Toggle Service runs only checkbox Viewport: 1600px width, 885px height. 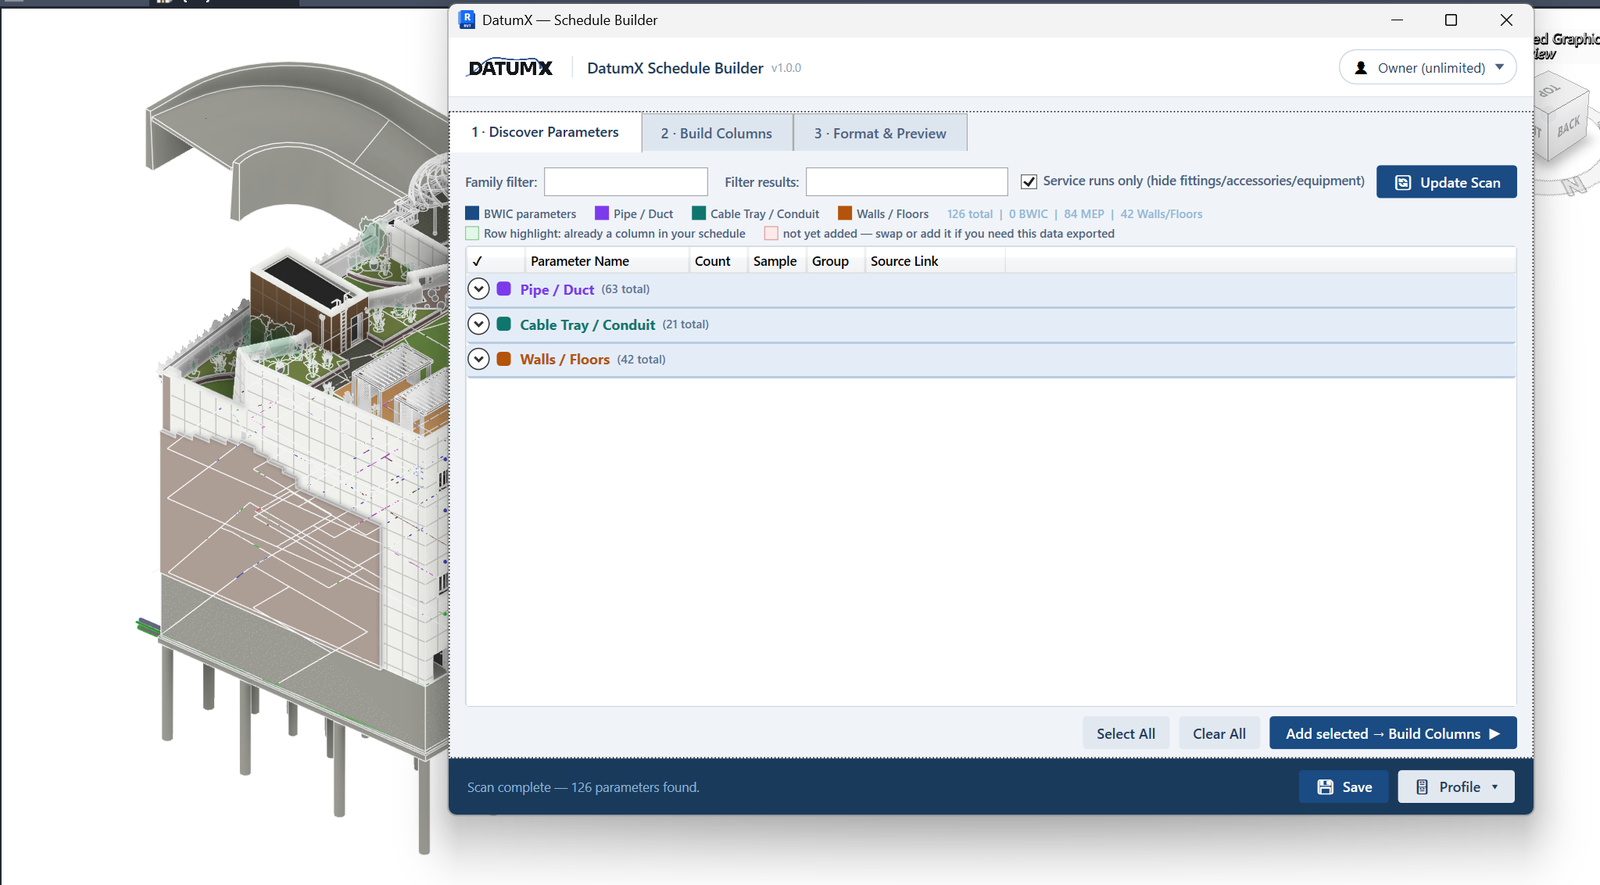(1029, 181)
